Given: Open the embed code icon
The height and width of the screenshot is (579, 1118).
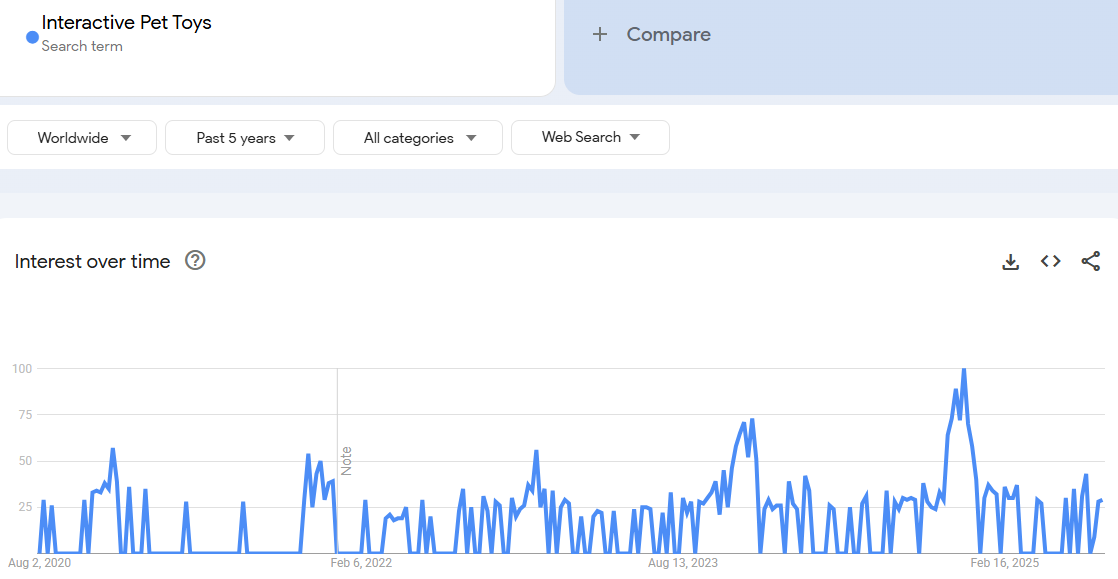Looking at the screenshot, I should [1050, 262].
